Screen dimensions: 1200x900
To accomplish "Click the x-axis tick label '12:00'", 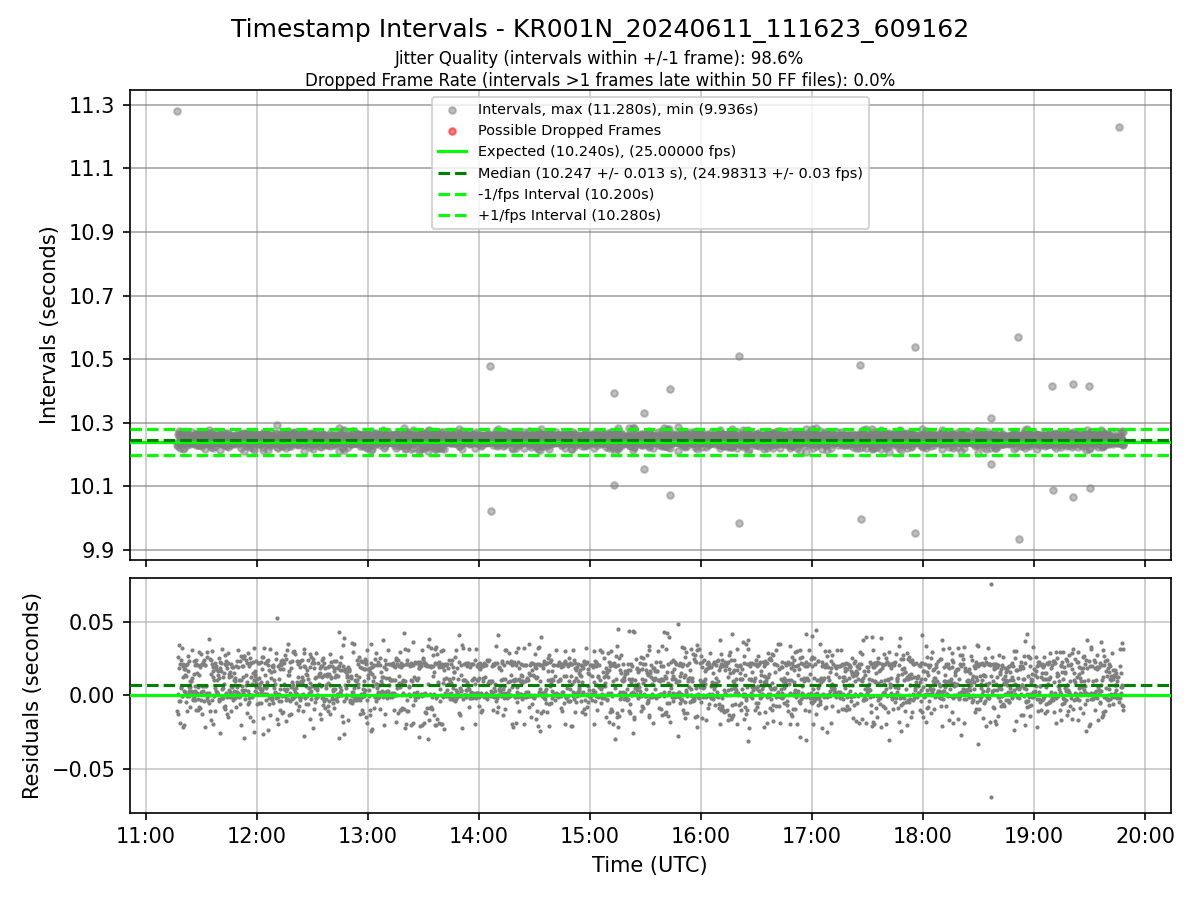I will pyautogui.click(x=257, y=834).
